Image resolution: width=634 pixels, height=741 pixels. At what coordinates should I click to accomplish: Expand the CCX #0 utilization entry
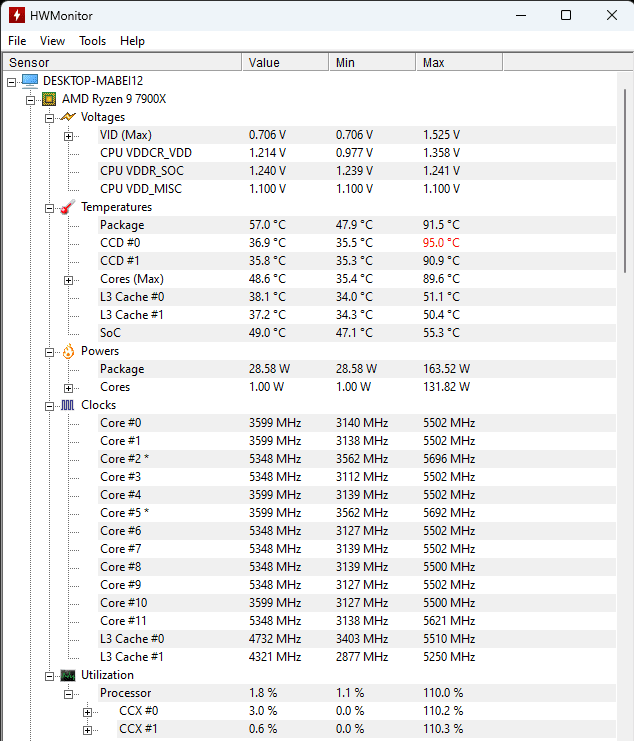tap(87, 712)
